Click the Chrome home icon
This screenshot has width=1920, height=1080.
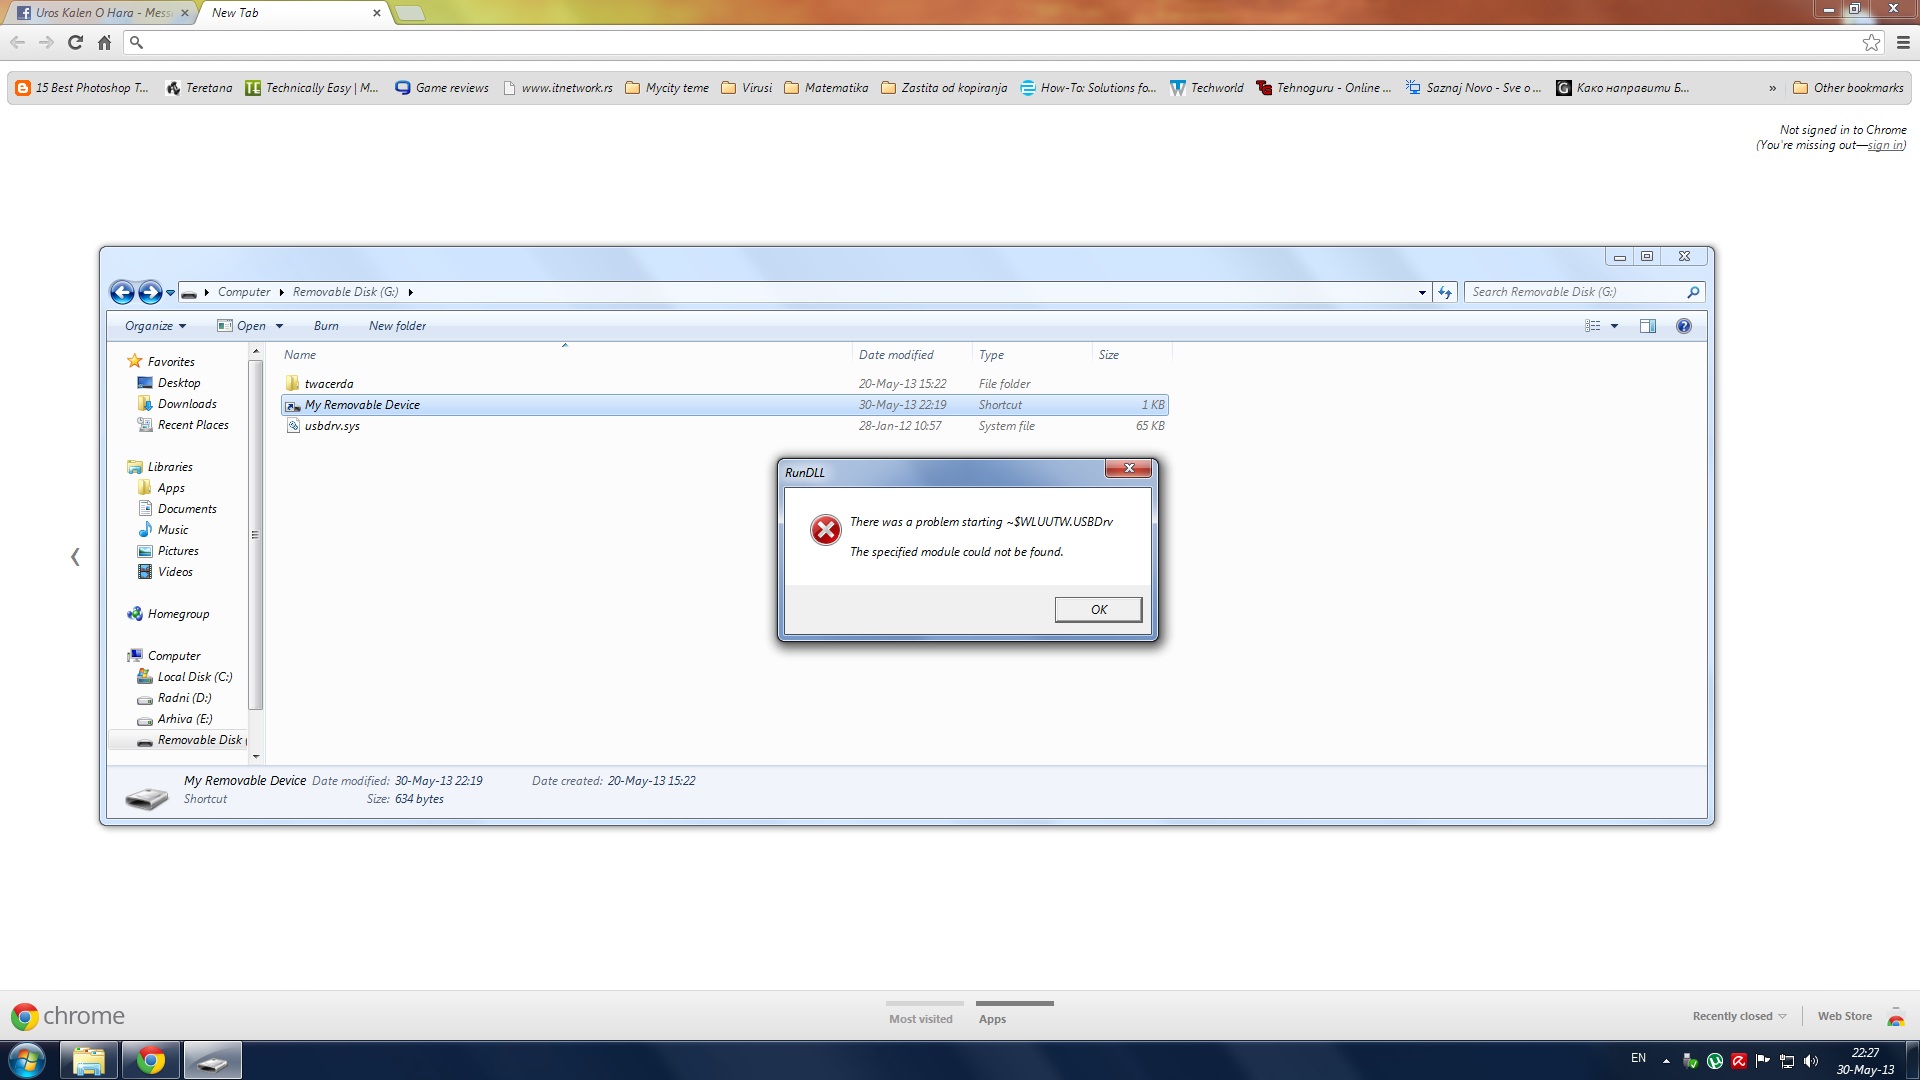tap(104, 42)
